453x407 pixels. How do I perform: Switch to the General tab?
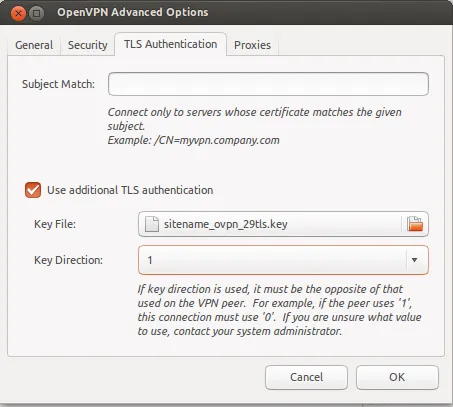coord(34,45)
